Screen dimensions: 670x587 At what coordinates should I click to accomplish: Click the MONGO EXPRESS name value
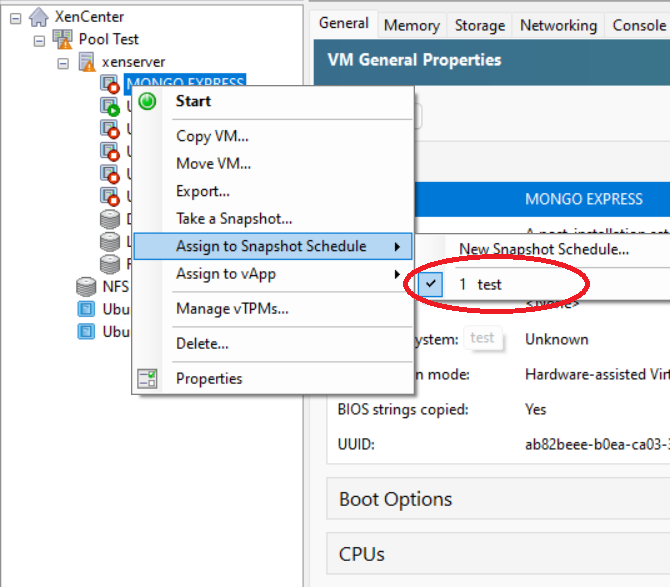[584, 200]
